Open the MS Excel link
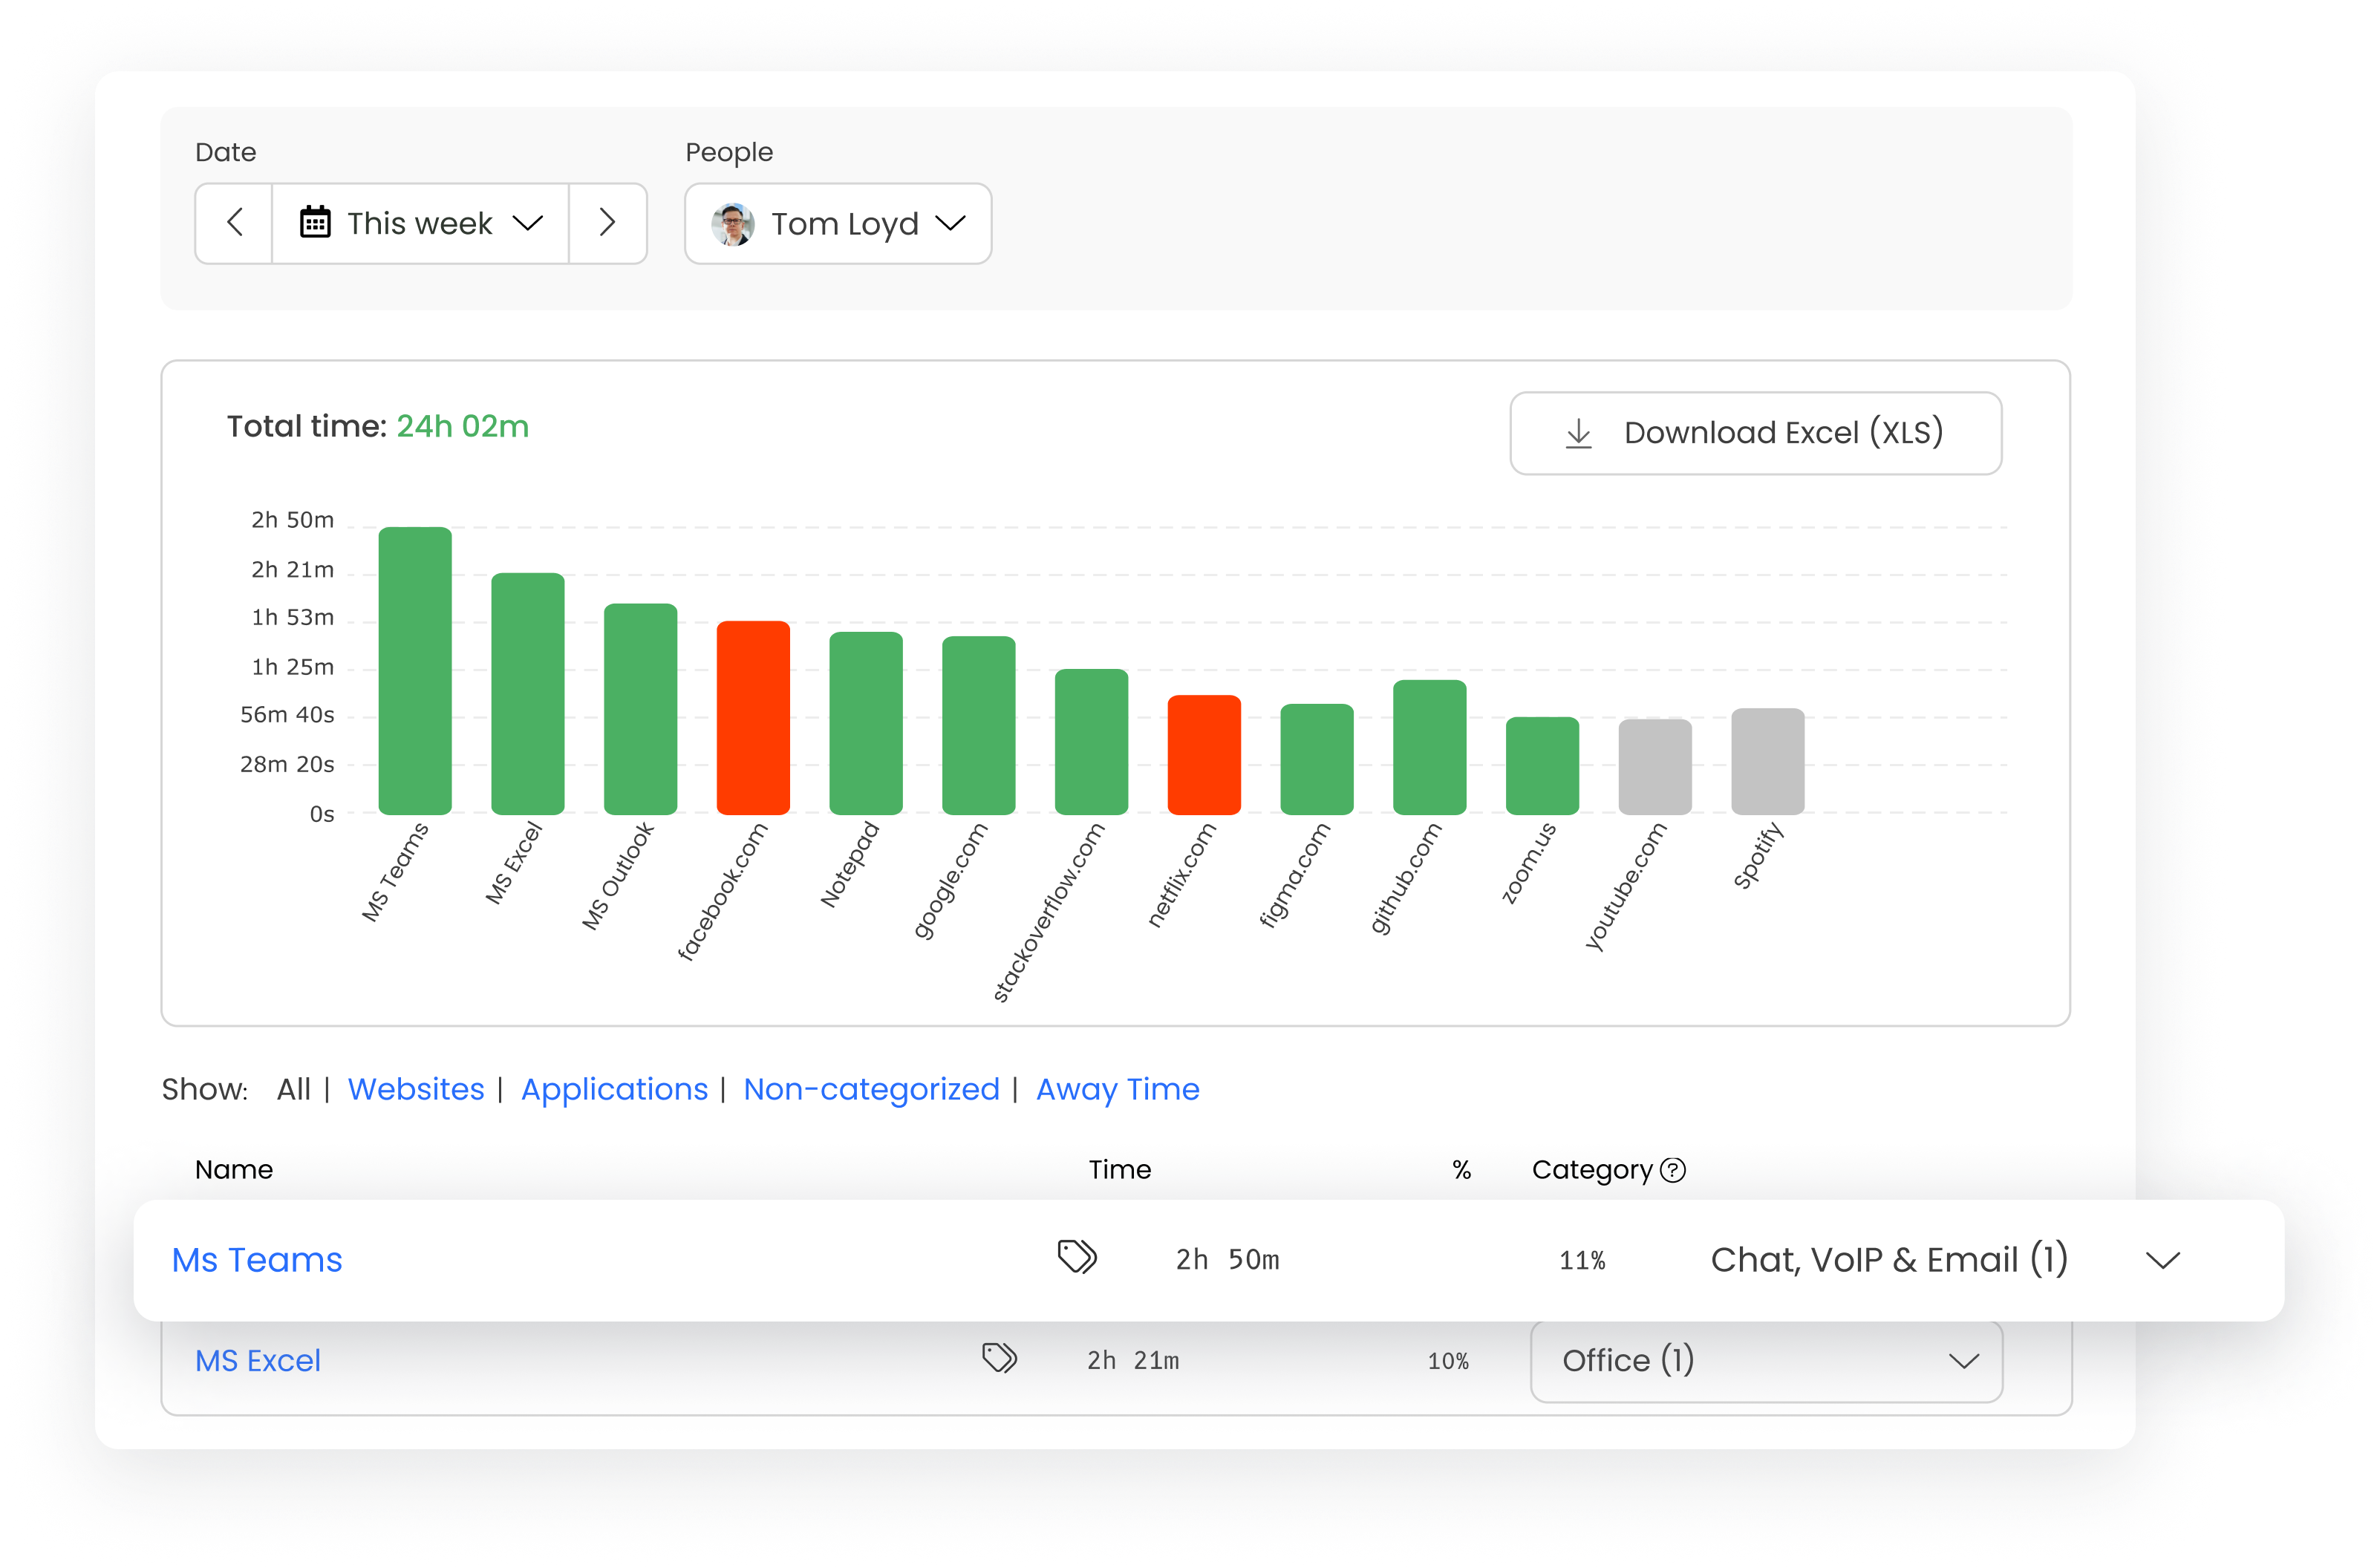Image resolution: width=2380 pixels, height=1568 pixels. pyautogui.click(x=258, y=1361)
